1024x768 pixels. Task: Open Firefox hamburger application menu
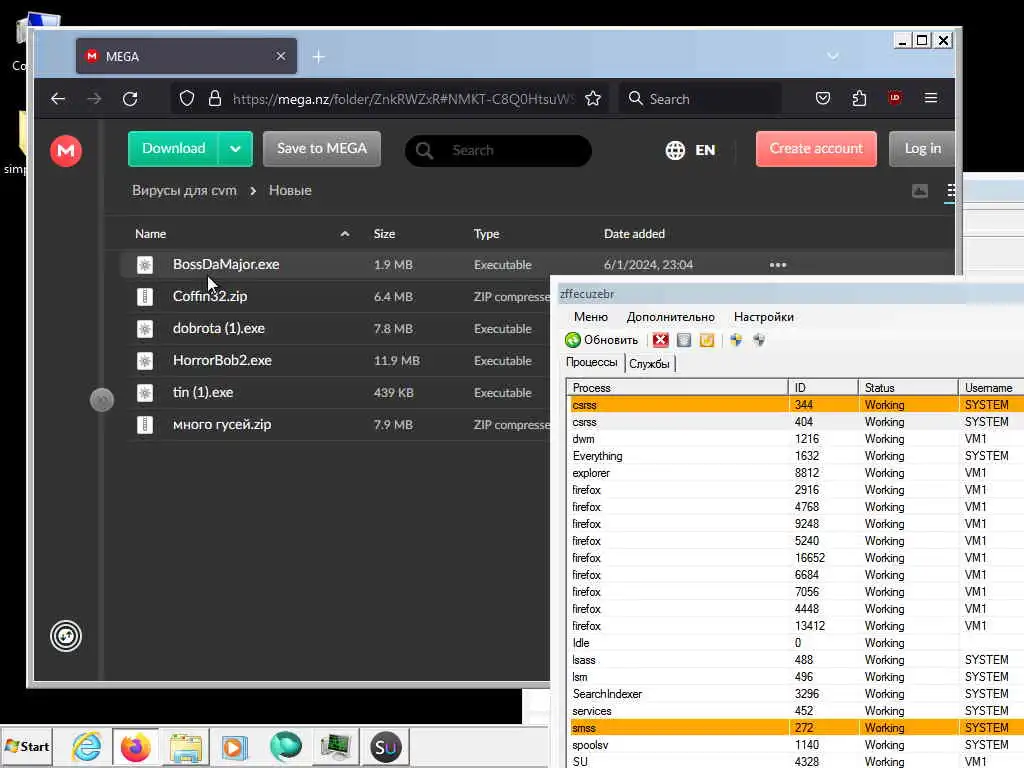pyautogui.click(x=931, y=98)
